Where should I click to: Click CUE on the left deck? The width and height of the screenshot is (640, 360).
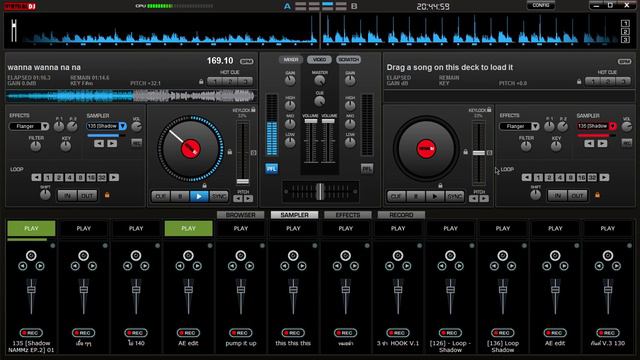tap(160, 196)
